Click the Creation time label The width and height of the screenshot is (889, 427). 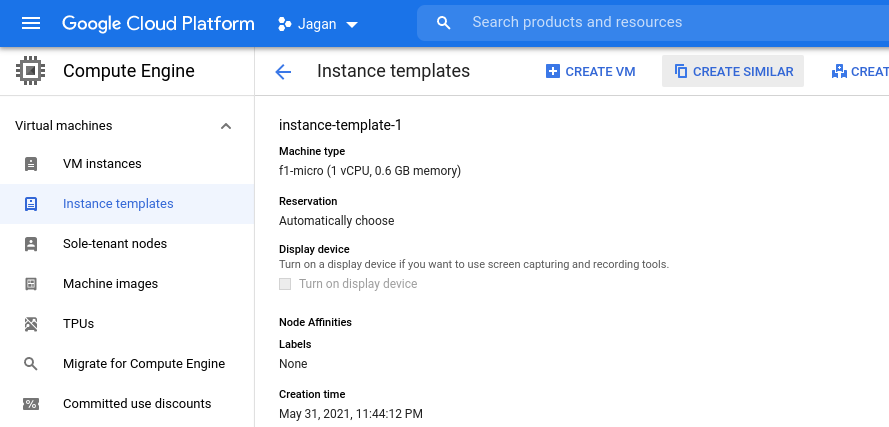[312, 394]
